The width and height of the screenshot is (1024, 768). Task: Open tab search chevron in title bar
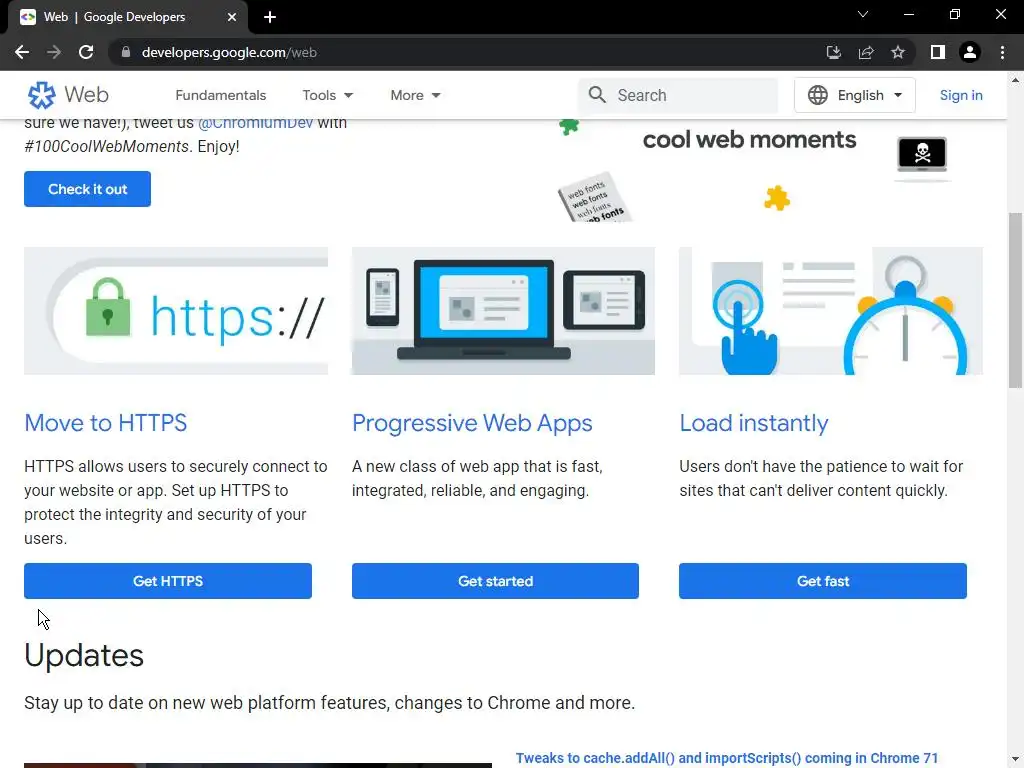point(863,14)
